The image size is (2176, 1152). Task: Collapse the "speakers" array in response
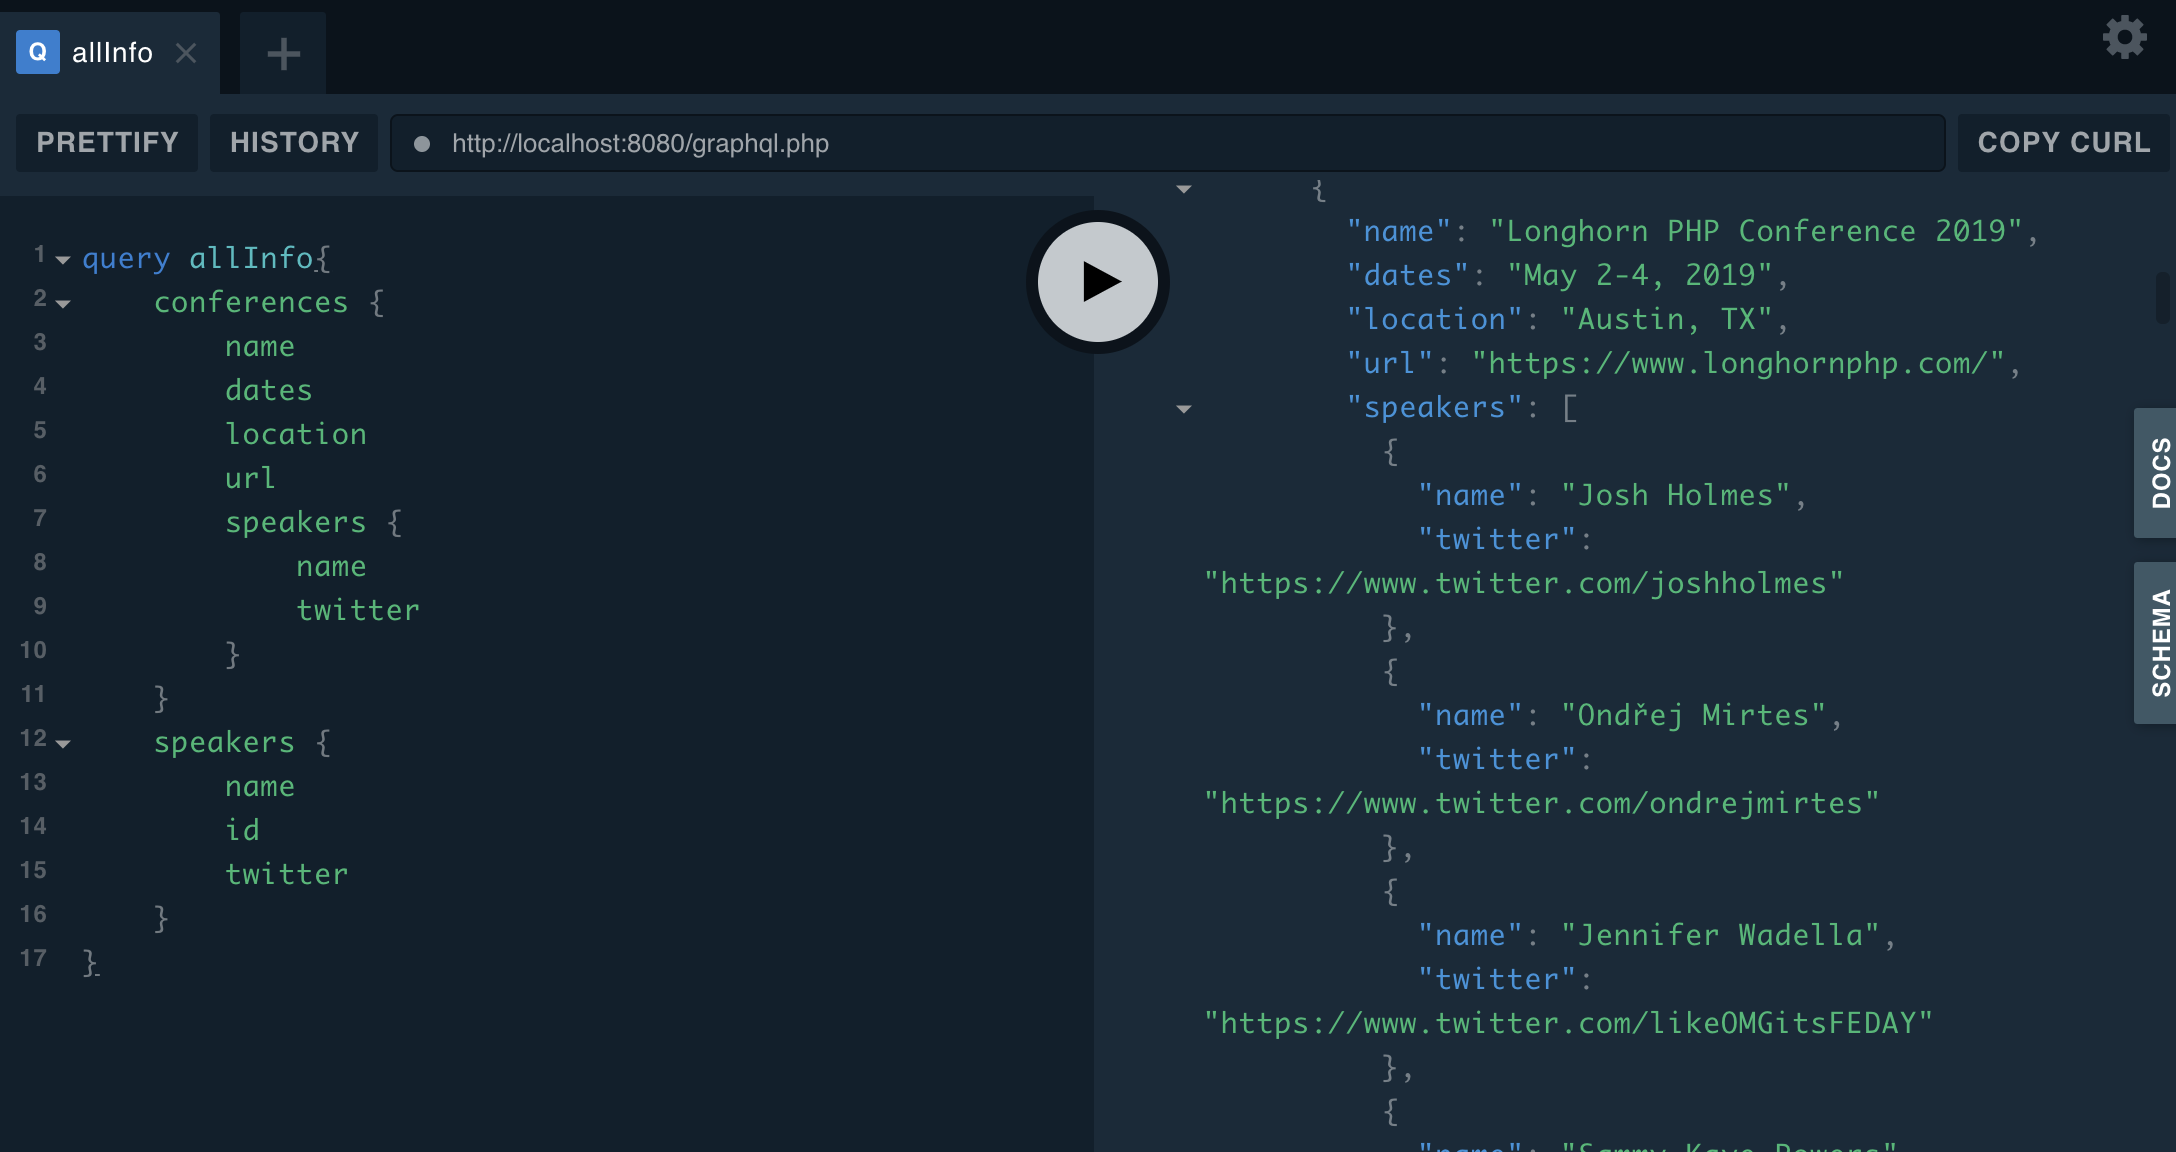pos(1184,409)
